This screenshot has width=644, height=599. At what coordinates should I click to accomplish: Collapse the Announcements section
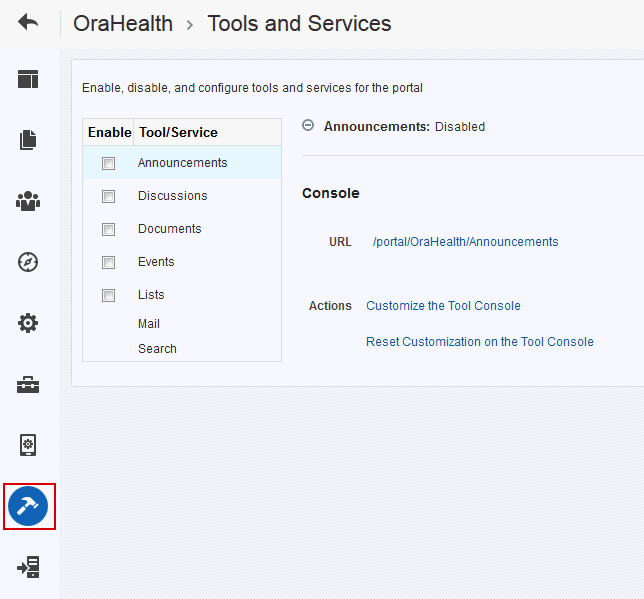(308, 125)
